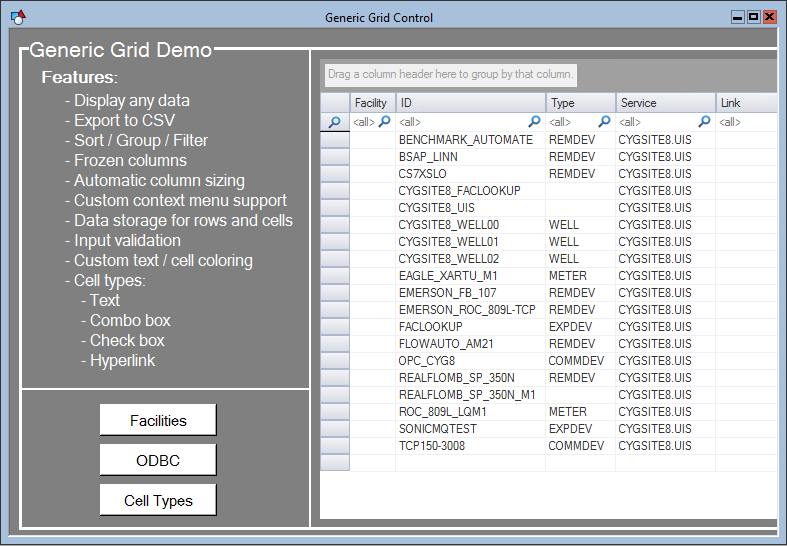Select the TCP150-3008 cell
The width and height of the screenshot is (787, 546).
[x=470, y=446]
